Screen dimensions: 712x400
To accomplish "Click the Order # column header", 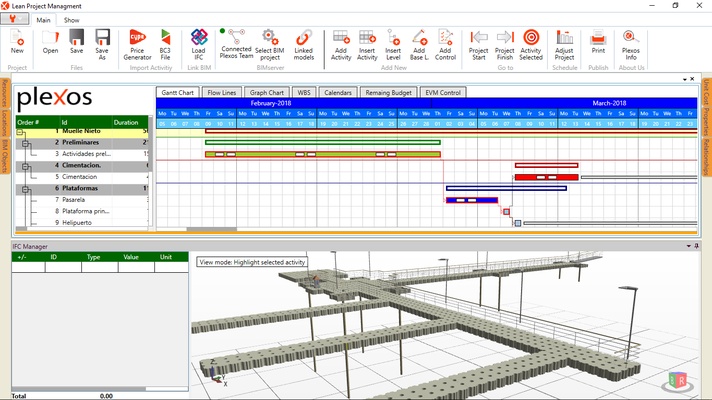I will (37, 123).
